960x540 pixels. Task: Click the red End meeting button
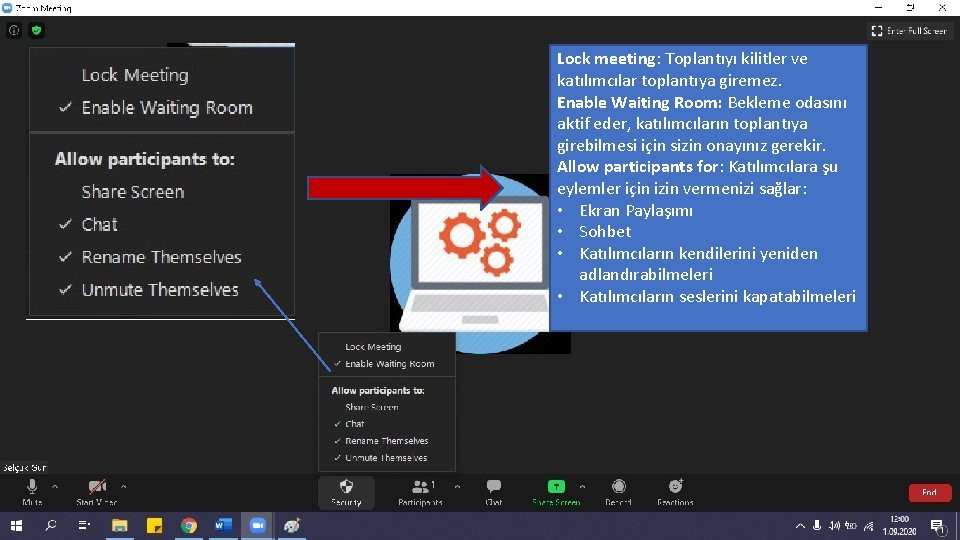[x=929, y=492]
